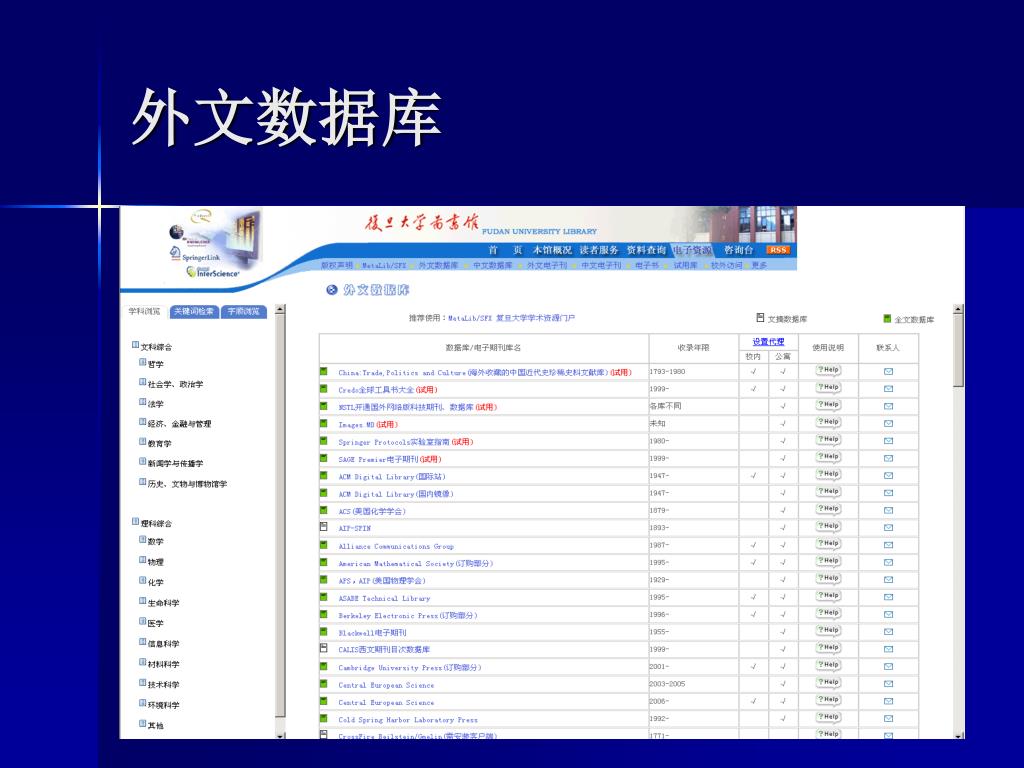Click the subject tree scrollbar up arrow
Image resolution: width=1024 pixels, height=768 pixels.
pos(280,309)
